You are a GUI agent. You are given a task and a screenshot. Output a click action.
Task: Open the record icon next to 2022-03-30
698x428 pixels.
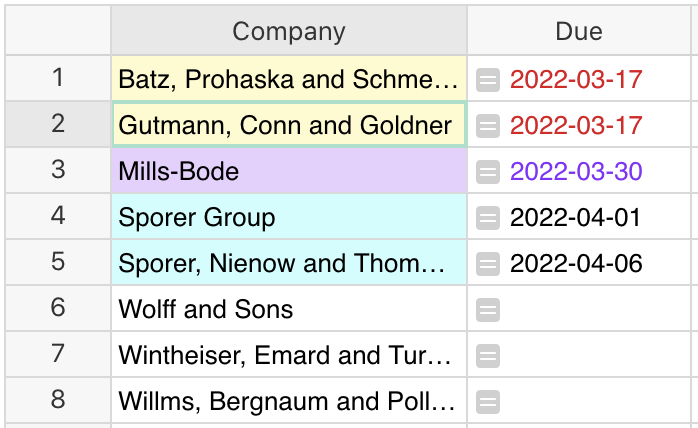pyautogui.click(x=488, y=171)
